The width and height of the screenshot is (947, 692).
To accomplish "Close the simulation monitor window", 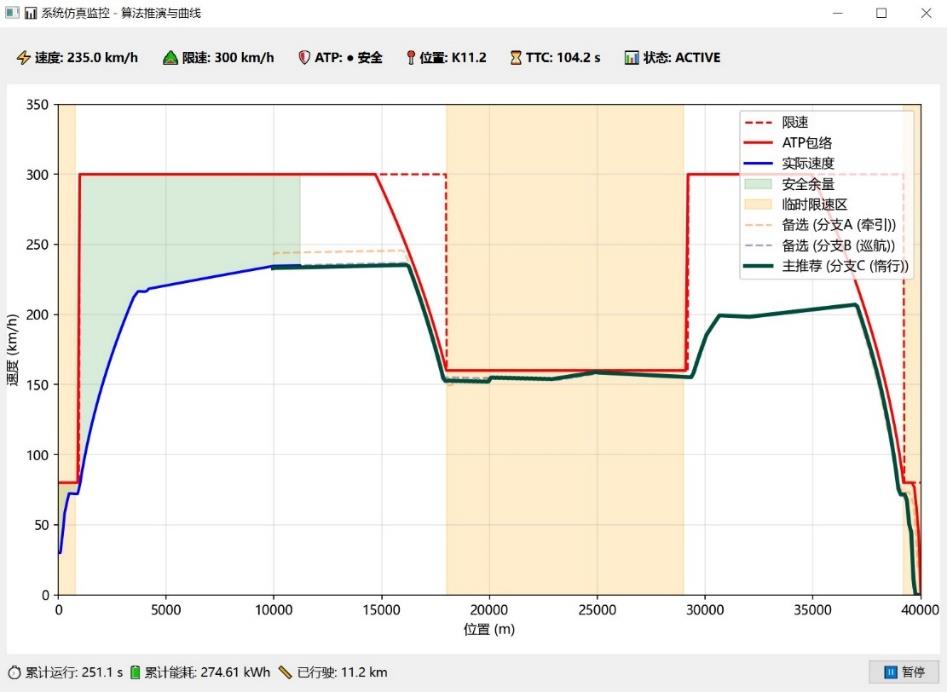I will click(x=926, y=13).
